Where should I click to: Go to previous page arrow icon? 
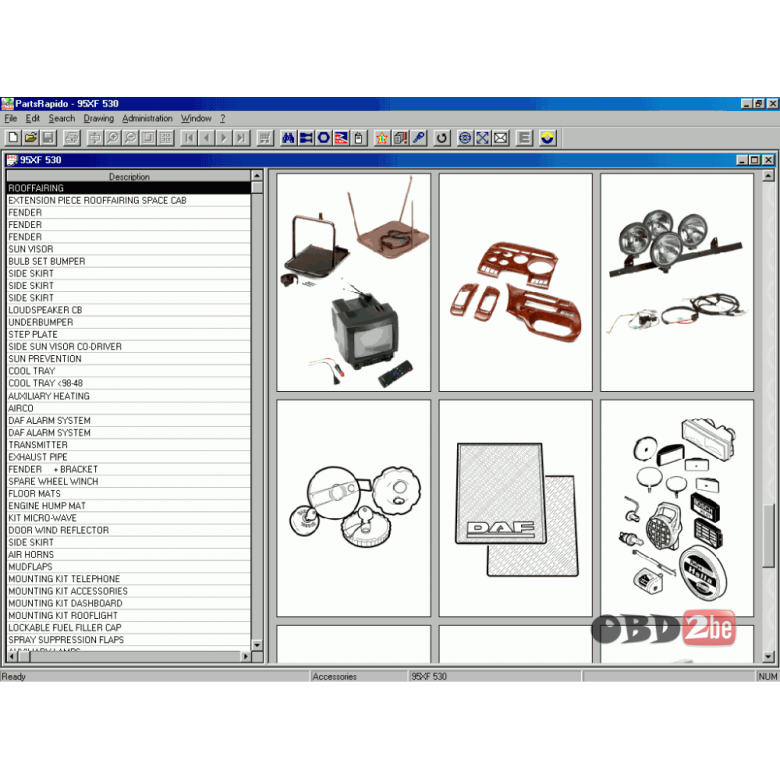point(206,138)
